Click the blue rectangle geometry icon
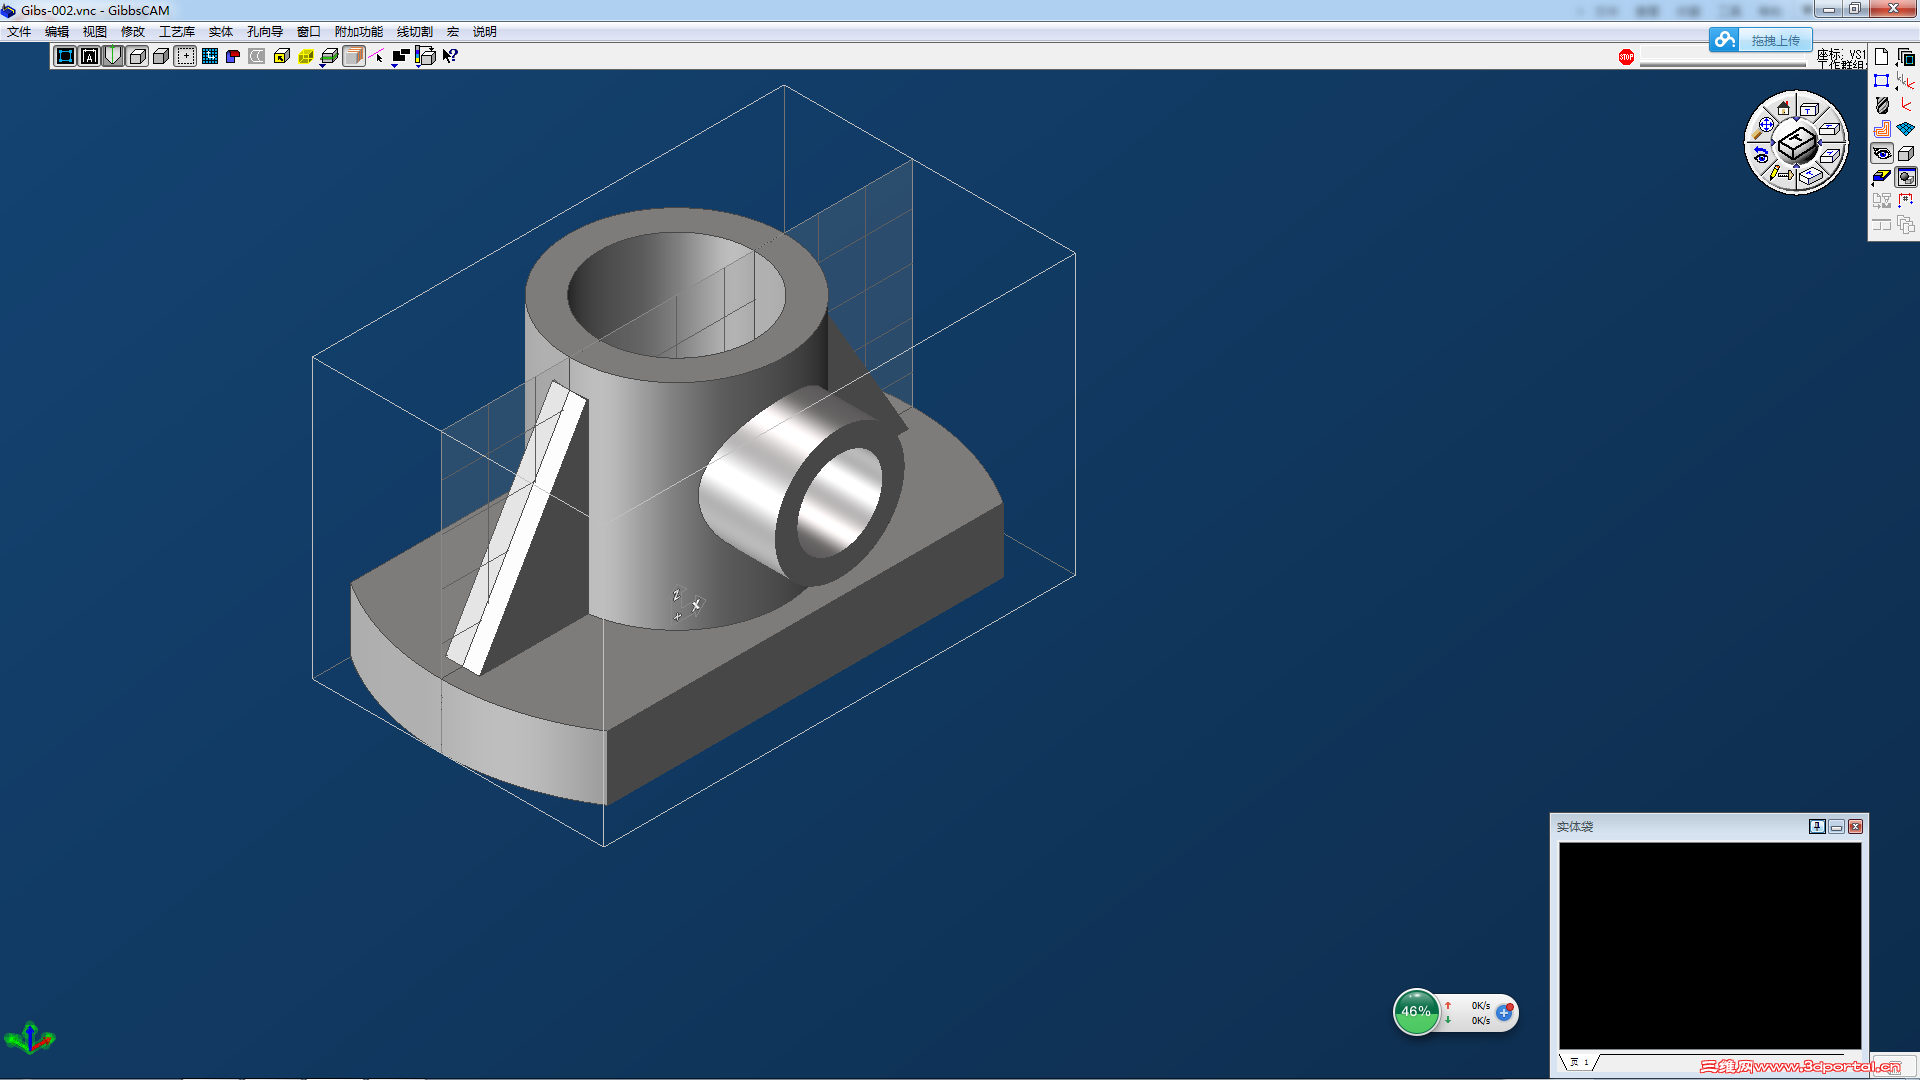Screen dimensions: 1920x1080 click(x=1881, y=81)
